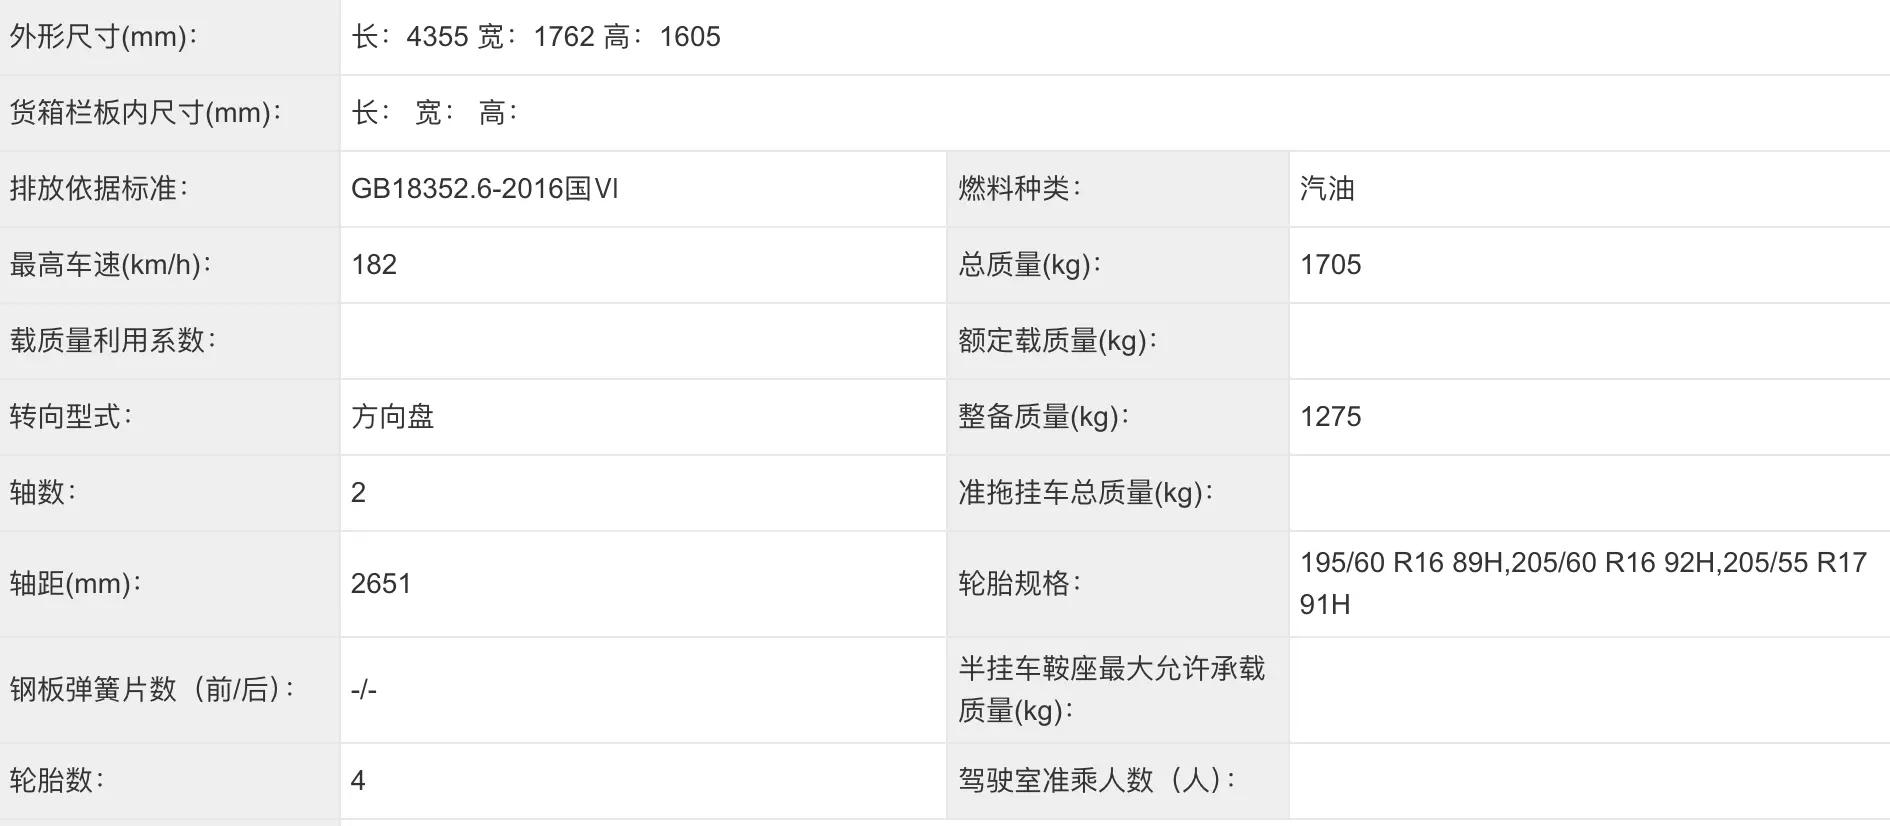
Task: Click the max speed value 182
Action: [x=374, y=265]
